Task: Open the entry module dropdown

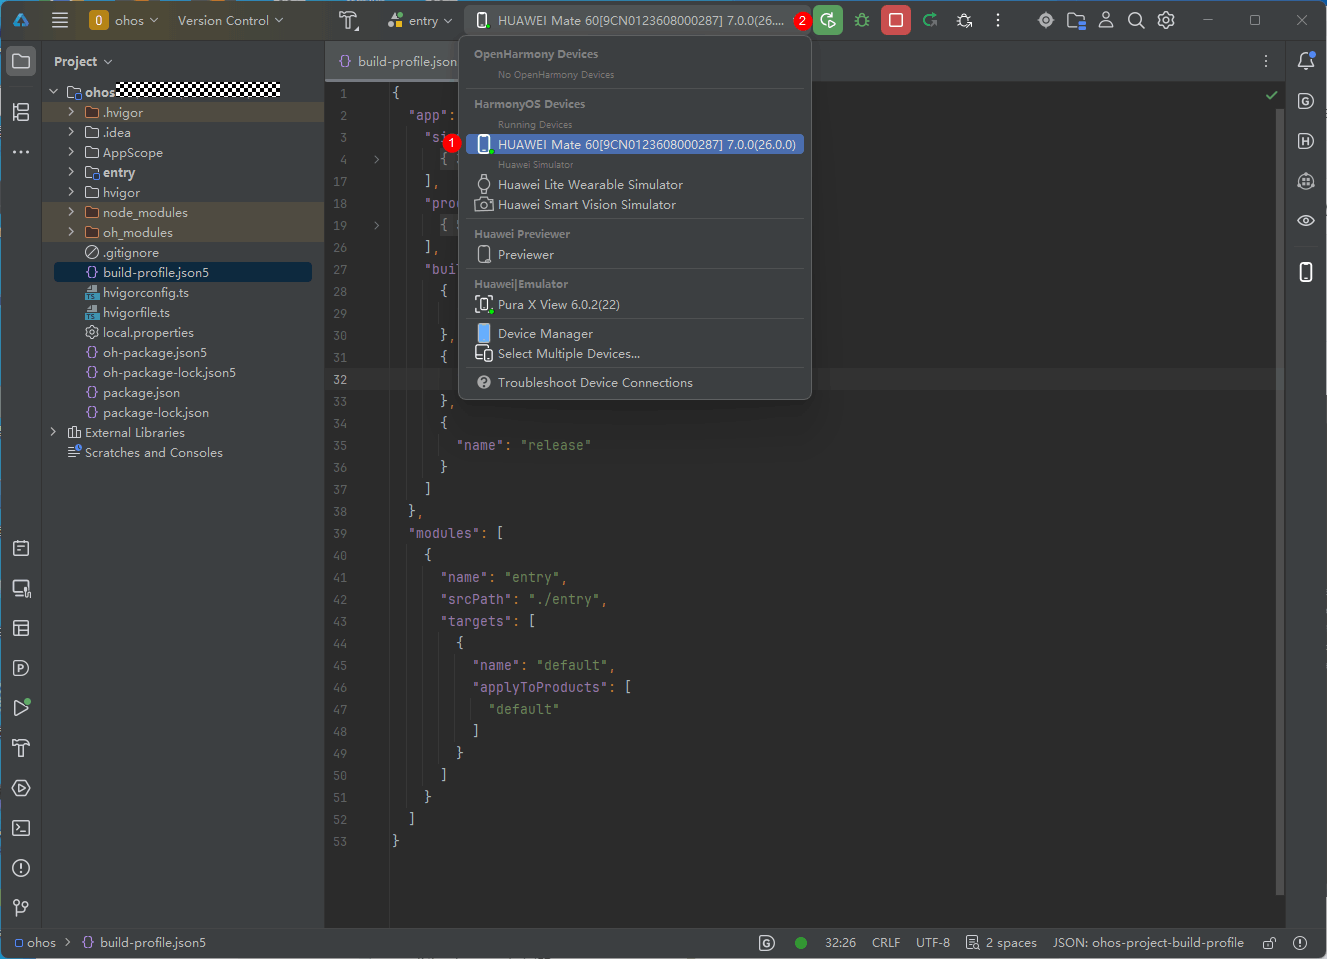Action: (x=421, y=20)
